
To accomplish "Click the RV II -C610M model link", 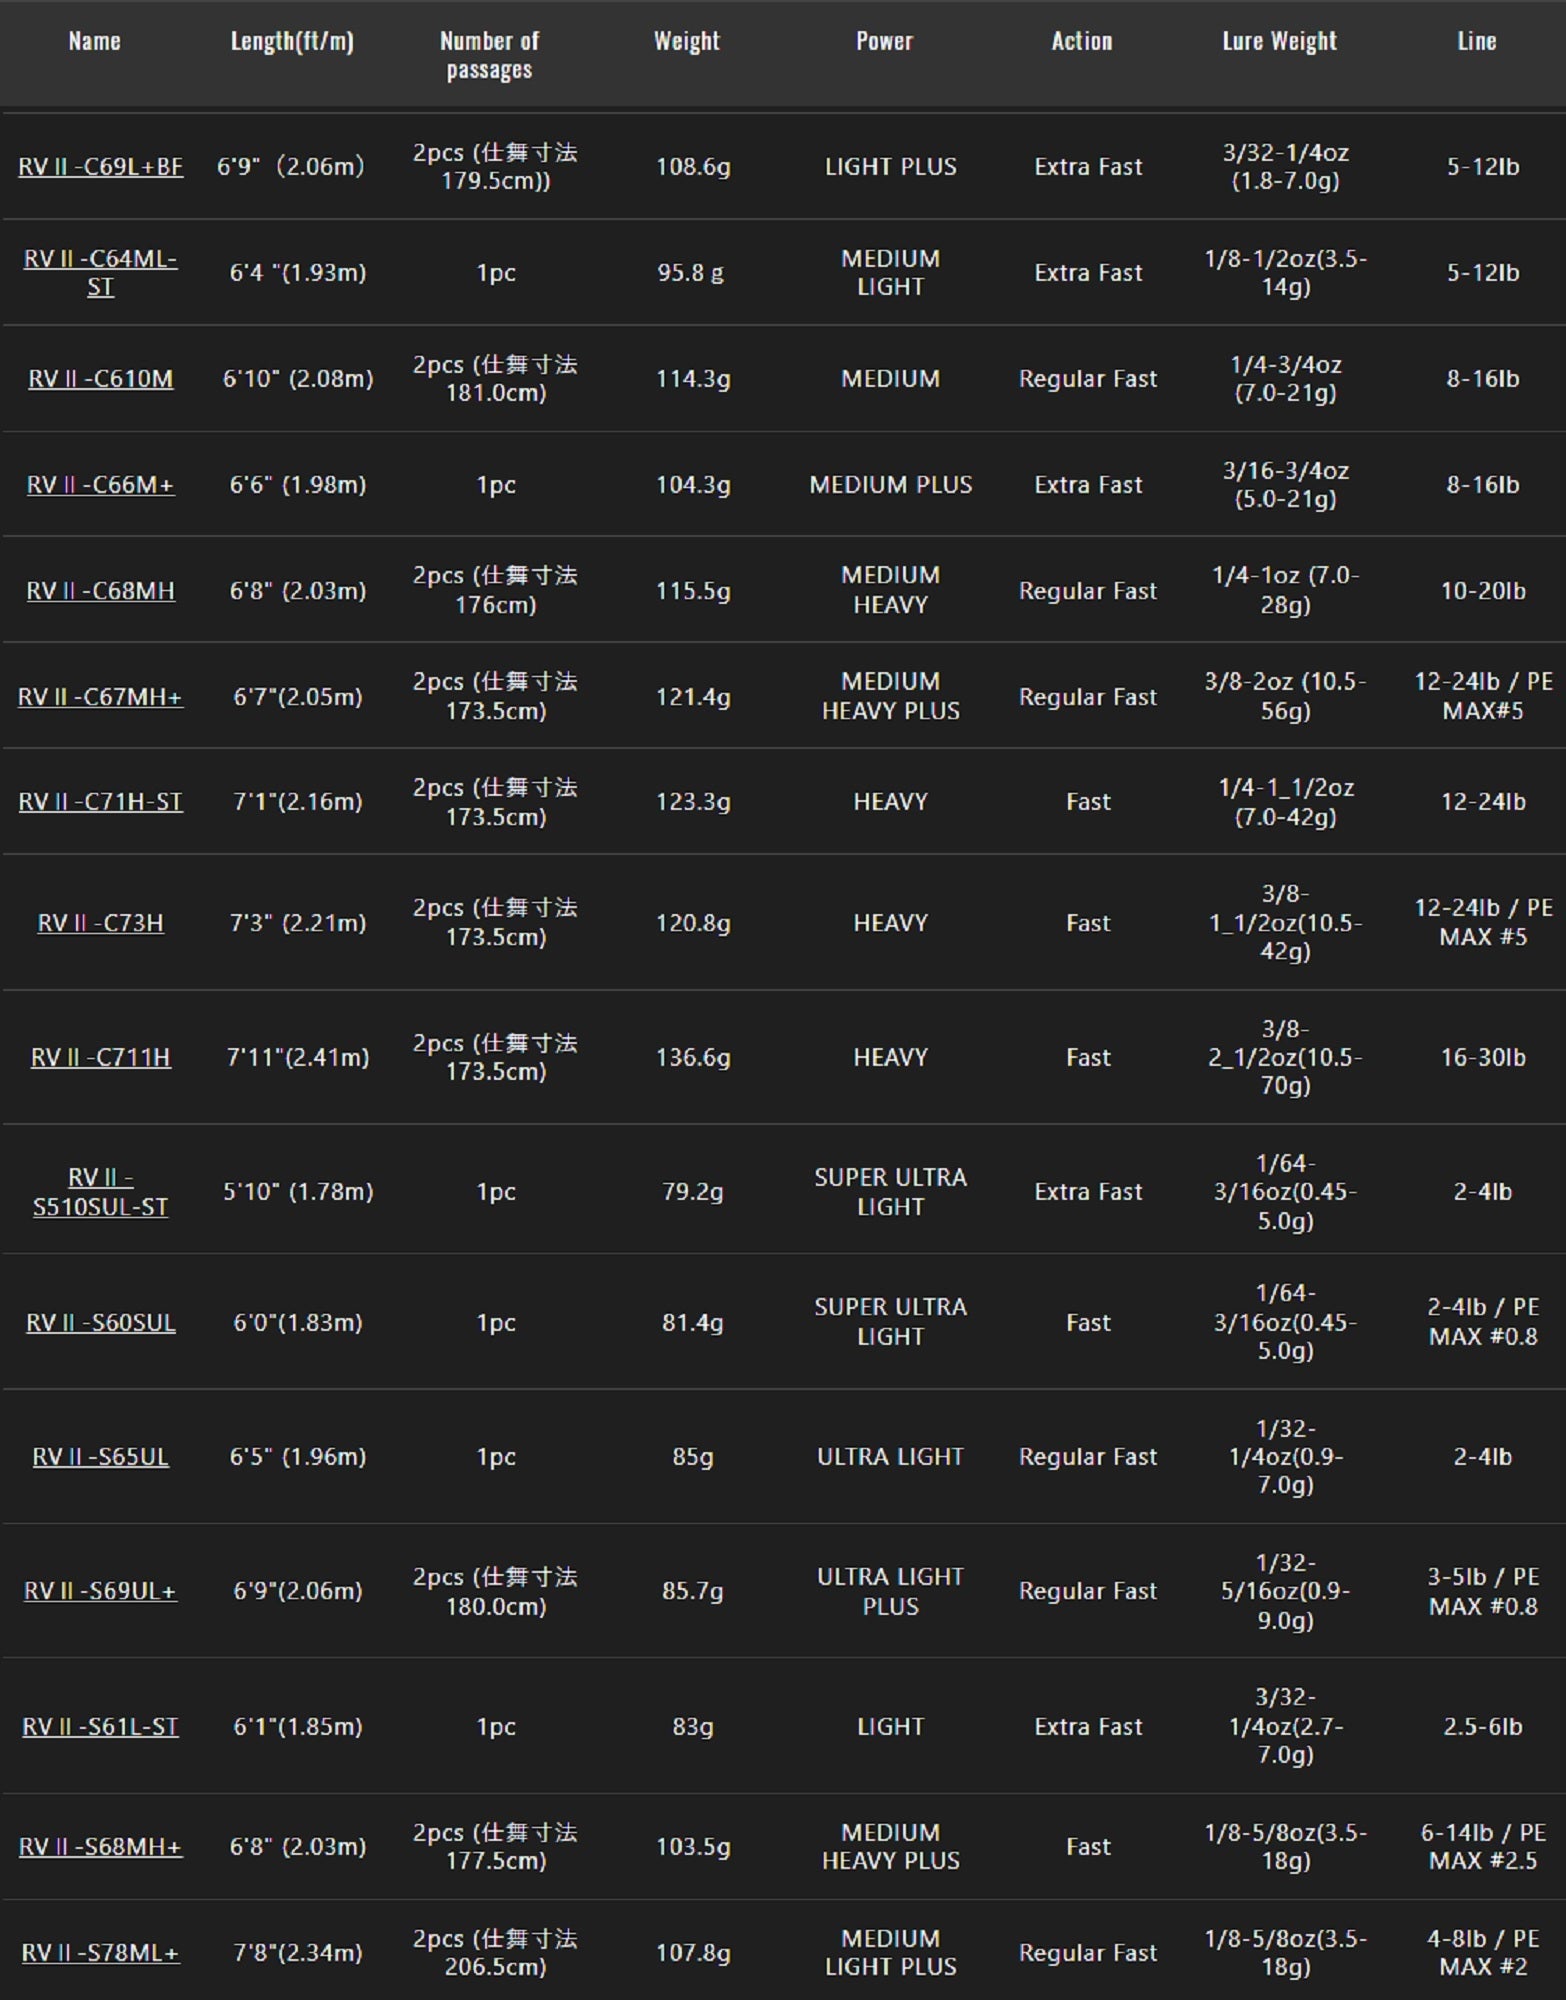I will tap(100, 379).
